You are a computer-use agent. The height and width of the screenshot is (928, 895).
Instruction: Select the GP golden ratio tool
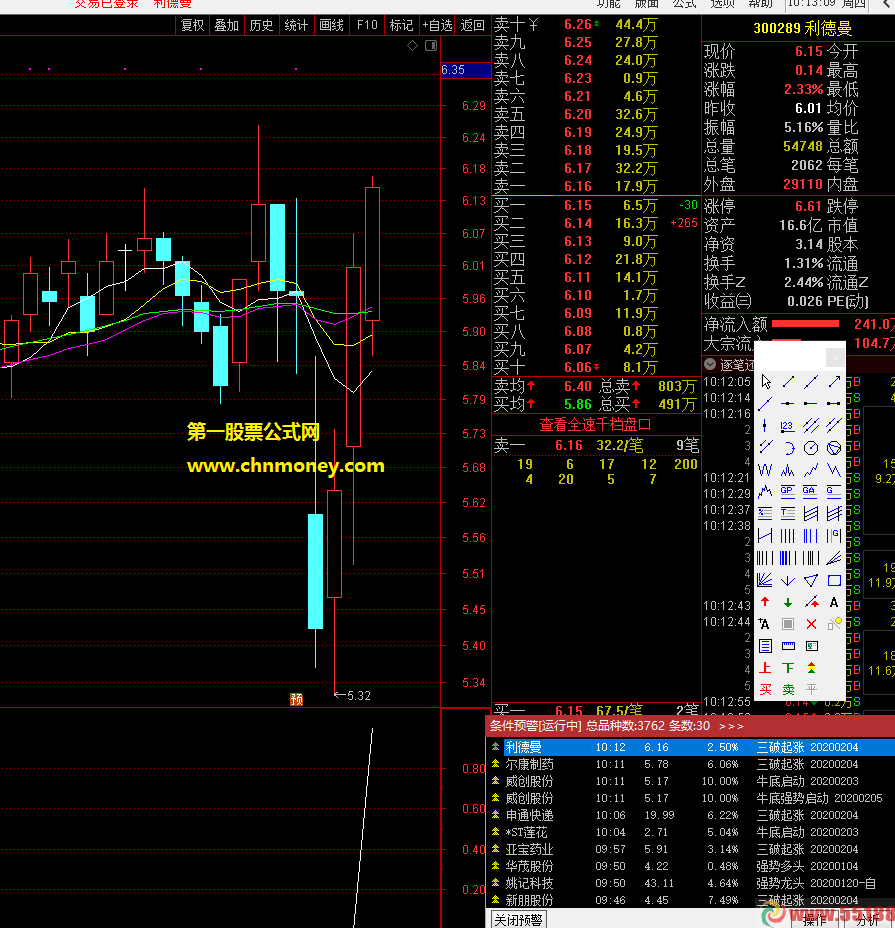[x=788, y=491]
